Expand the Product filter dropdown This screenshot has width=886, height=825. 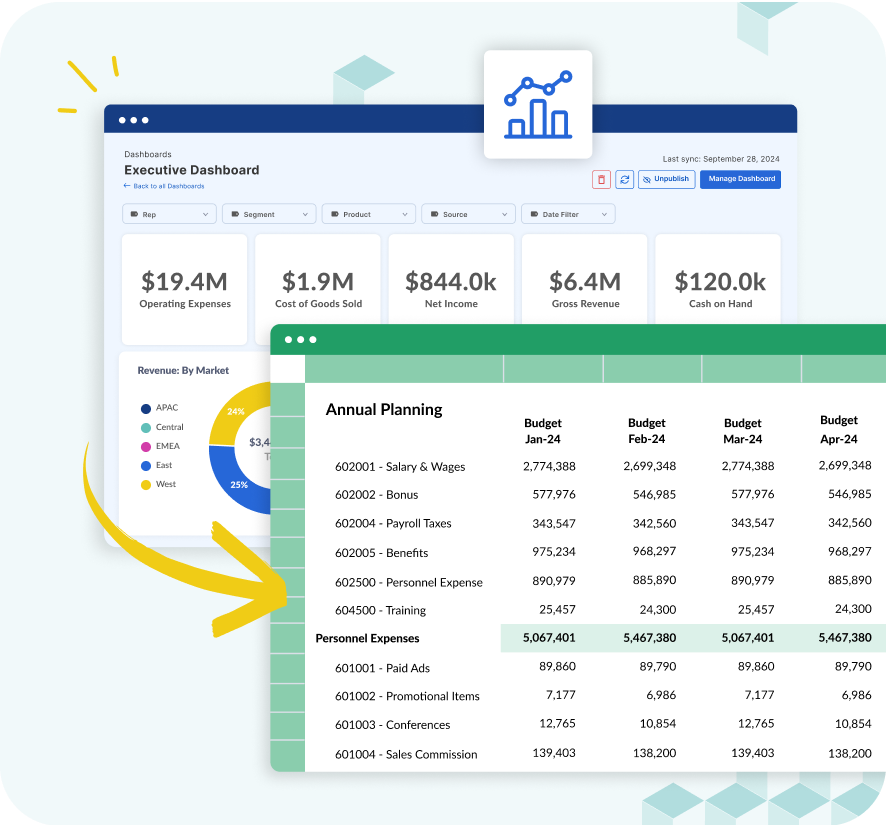[x=368, y=214]
